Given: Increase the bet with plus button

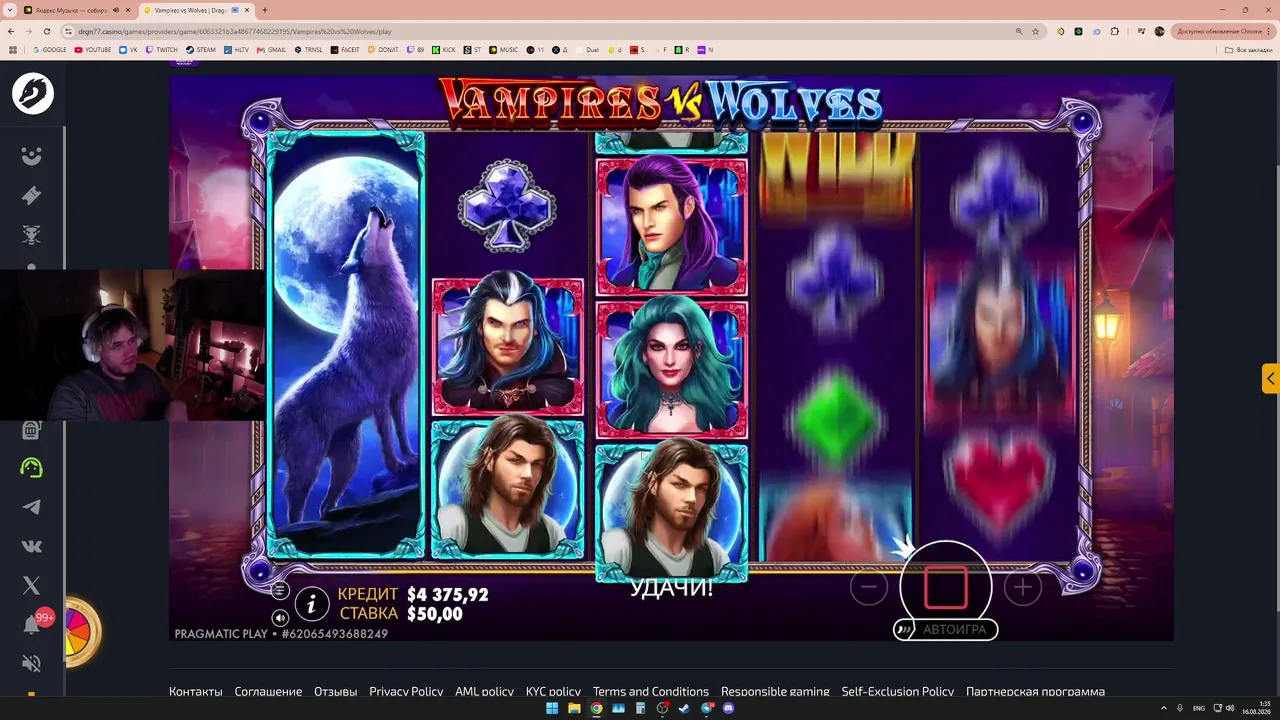Looking at the screenshot, I should 1022,588.
